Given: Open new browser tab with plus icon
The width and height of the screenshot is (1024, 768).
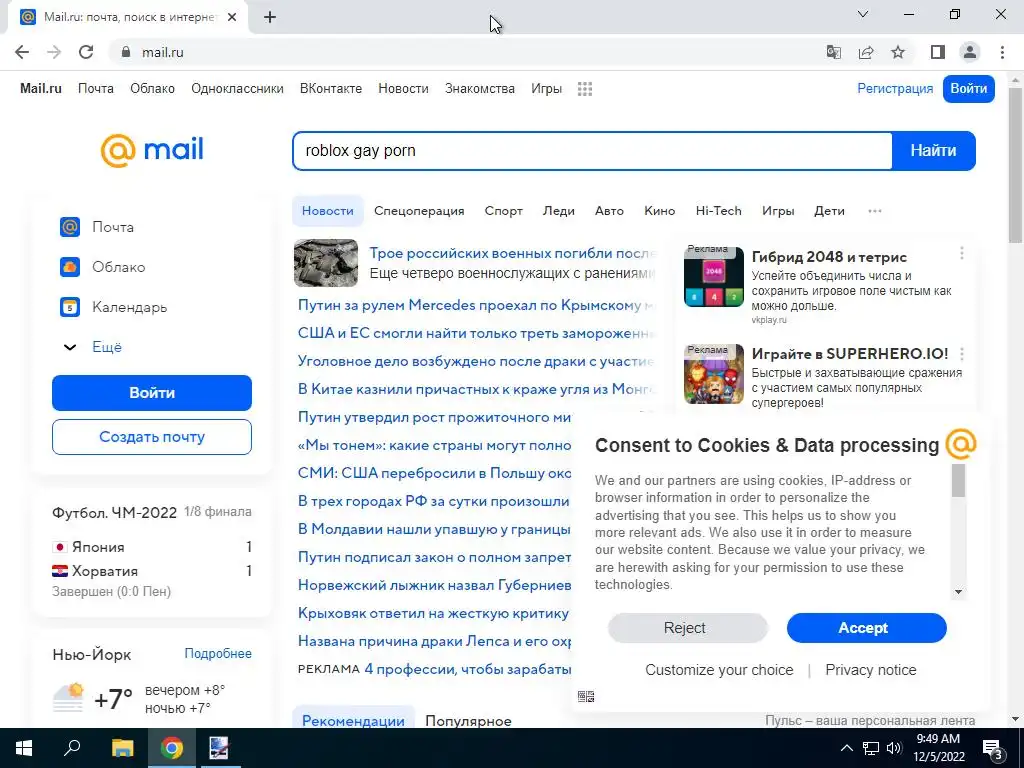Looking at the screenshot, I should 270,18.
